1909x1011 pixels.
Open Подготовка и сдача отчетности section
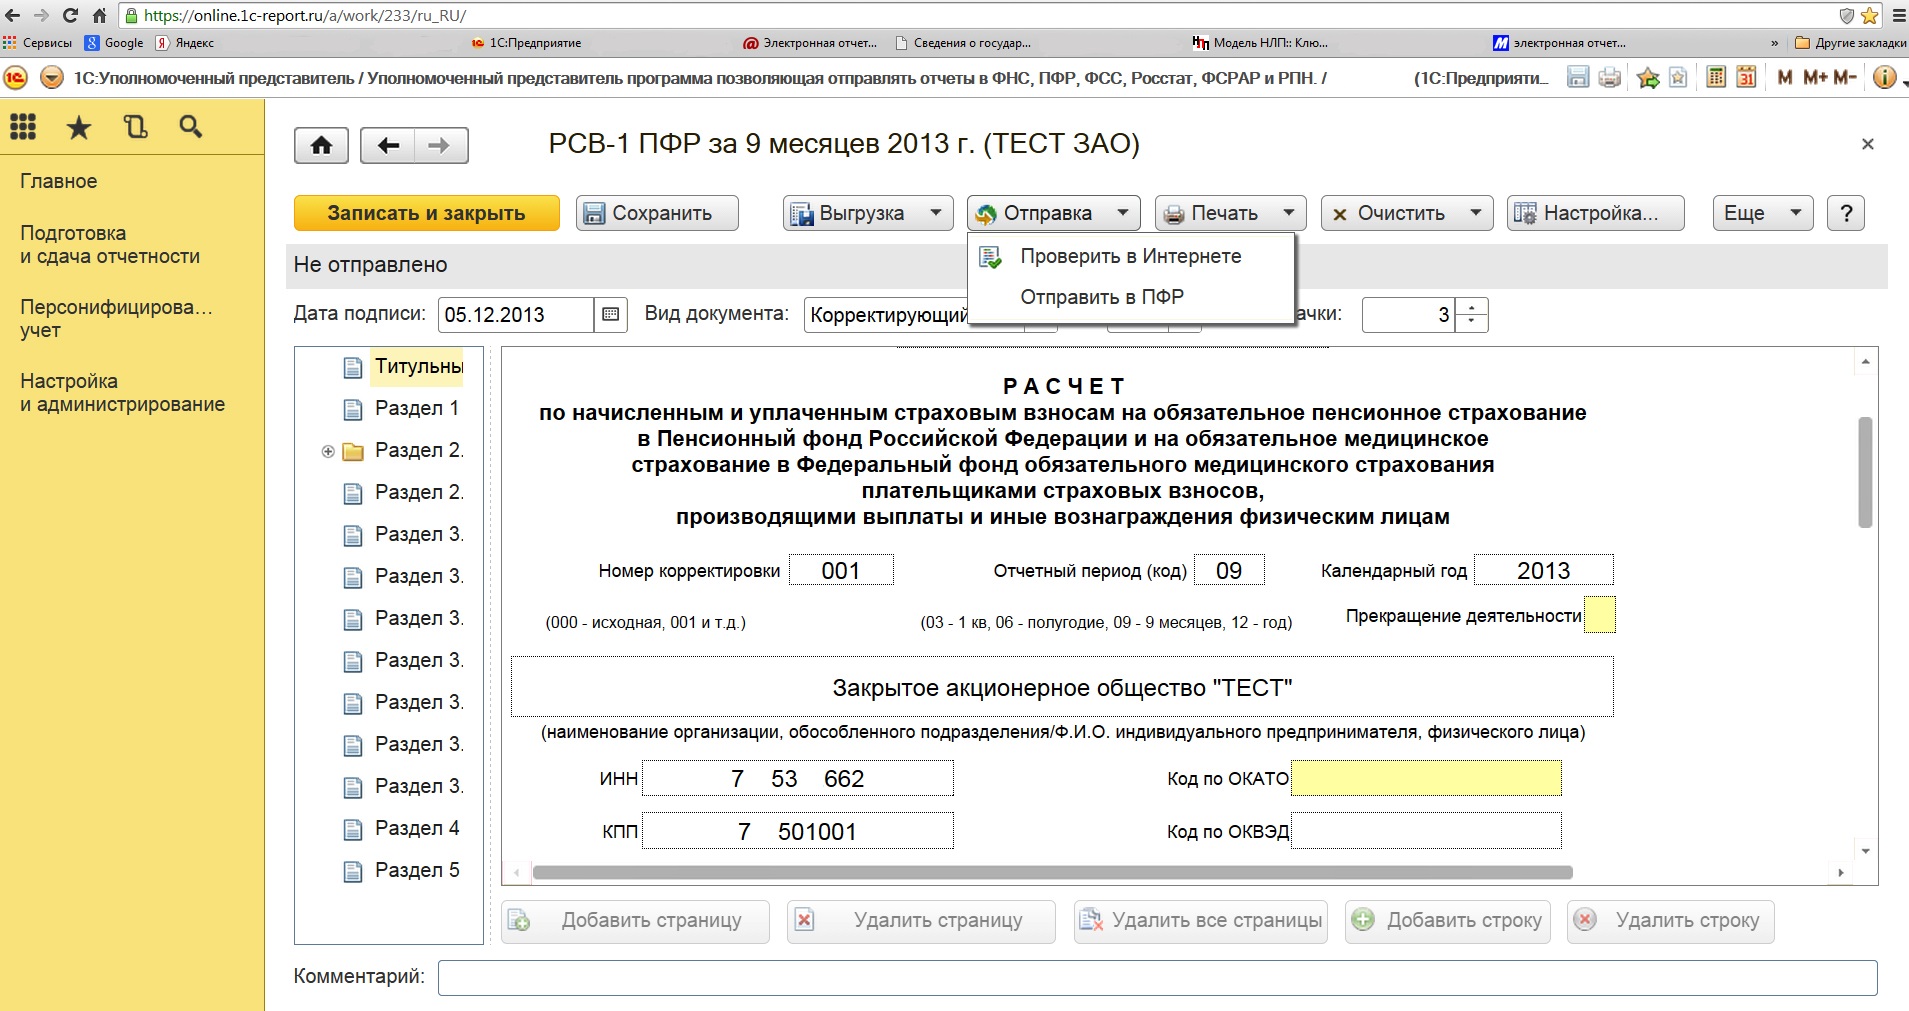[110, 245]
